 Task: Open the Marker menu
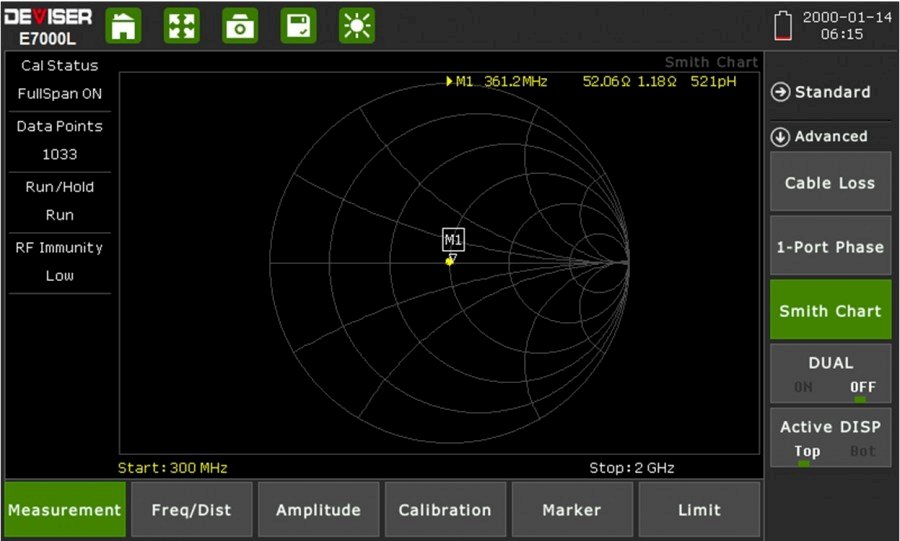[572, 509]
